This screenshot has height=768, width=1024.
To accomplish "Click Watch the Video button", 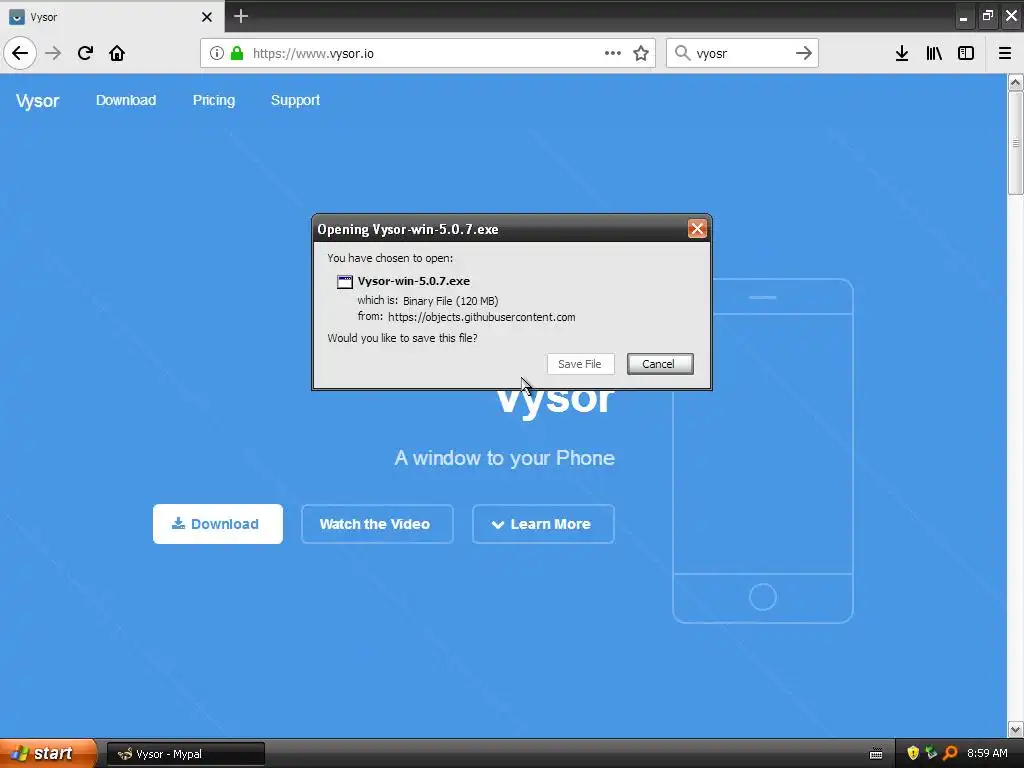I will [x=377, y=524].
